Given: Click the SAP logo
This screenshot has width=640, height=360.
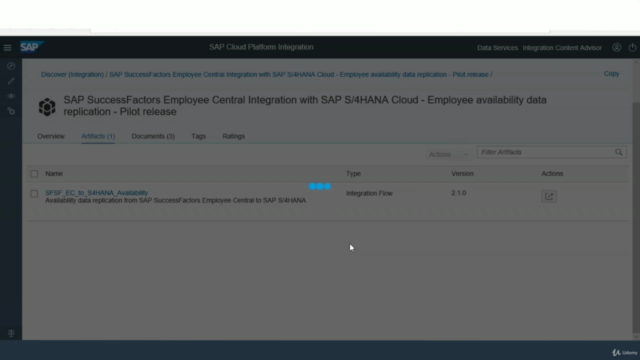Looking at the screenshot, I should click(31, 47).
